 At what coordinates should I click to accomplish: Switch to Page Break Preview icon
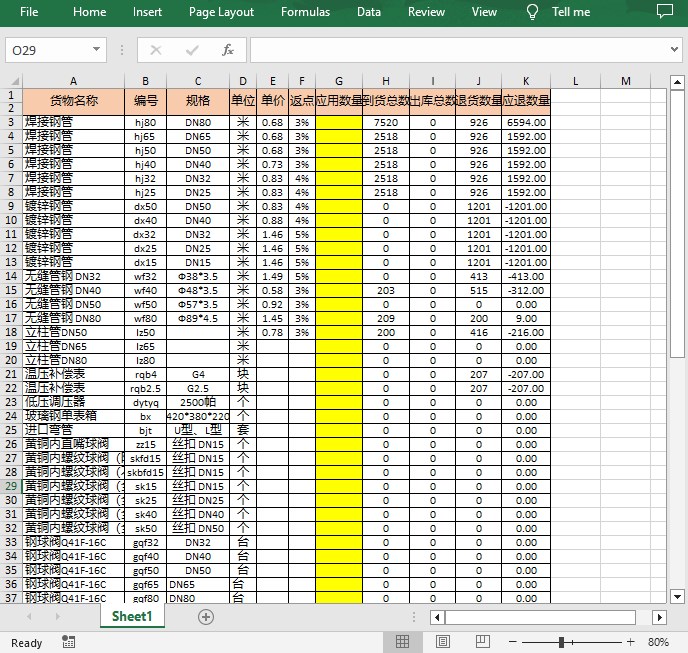click(x=482, y=642)
